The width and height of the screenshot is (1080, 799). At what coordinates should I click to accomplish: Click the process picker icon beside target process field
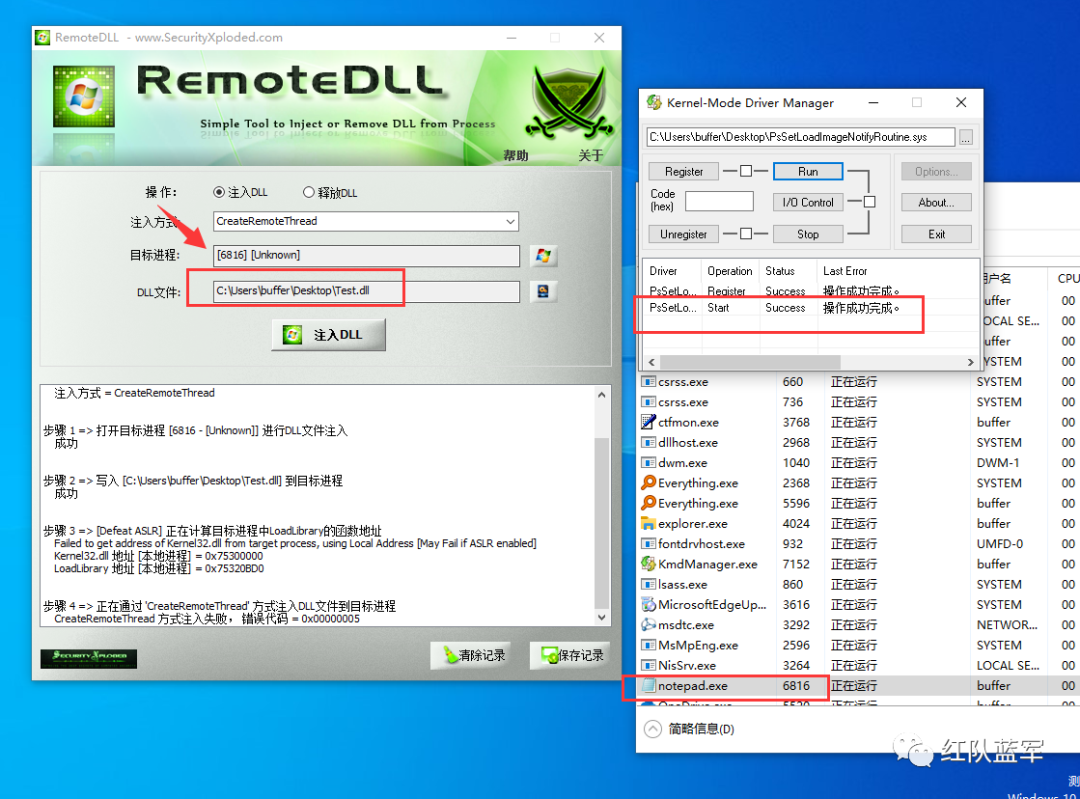click(x=543, y=256)
